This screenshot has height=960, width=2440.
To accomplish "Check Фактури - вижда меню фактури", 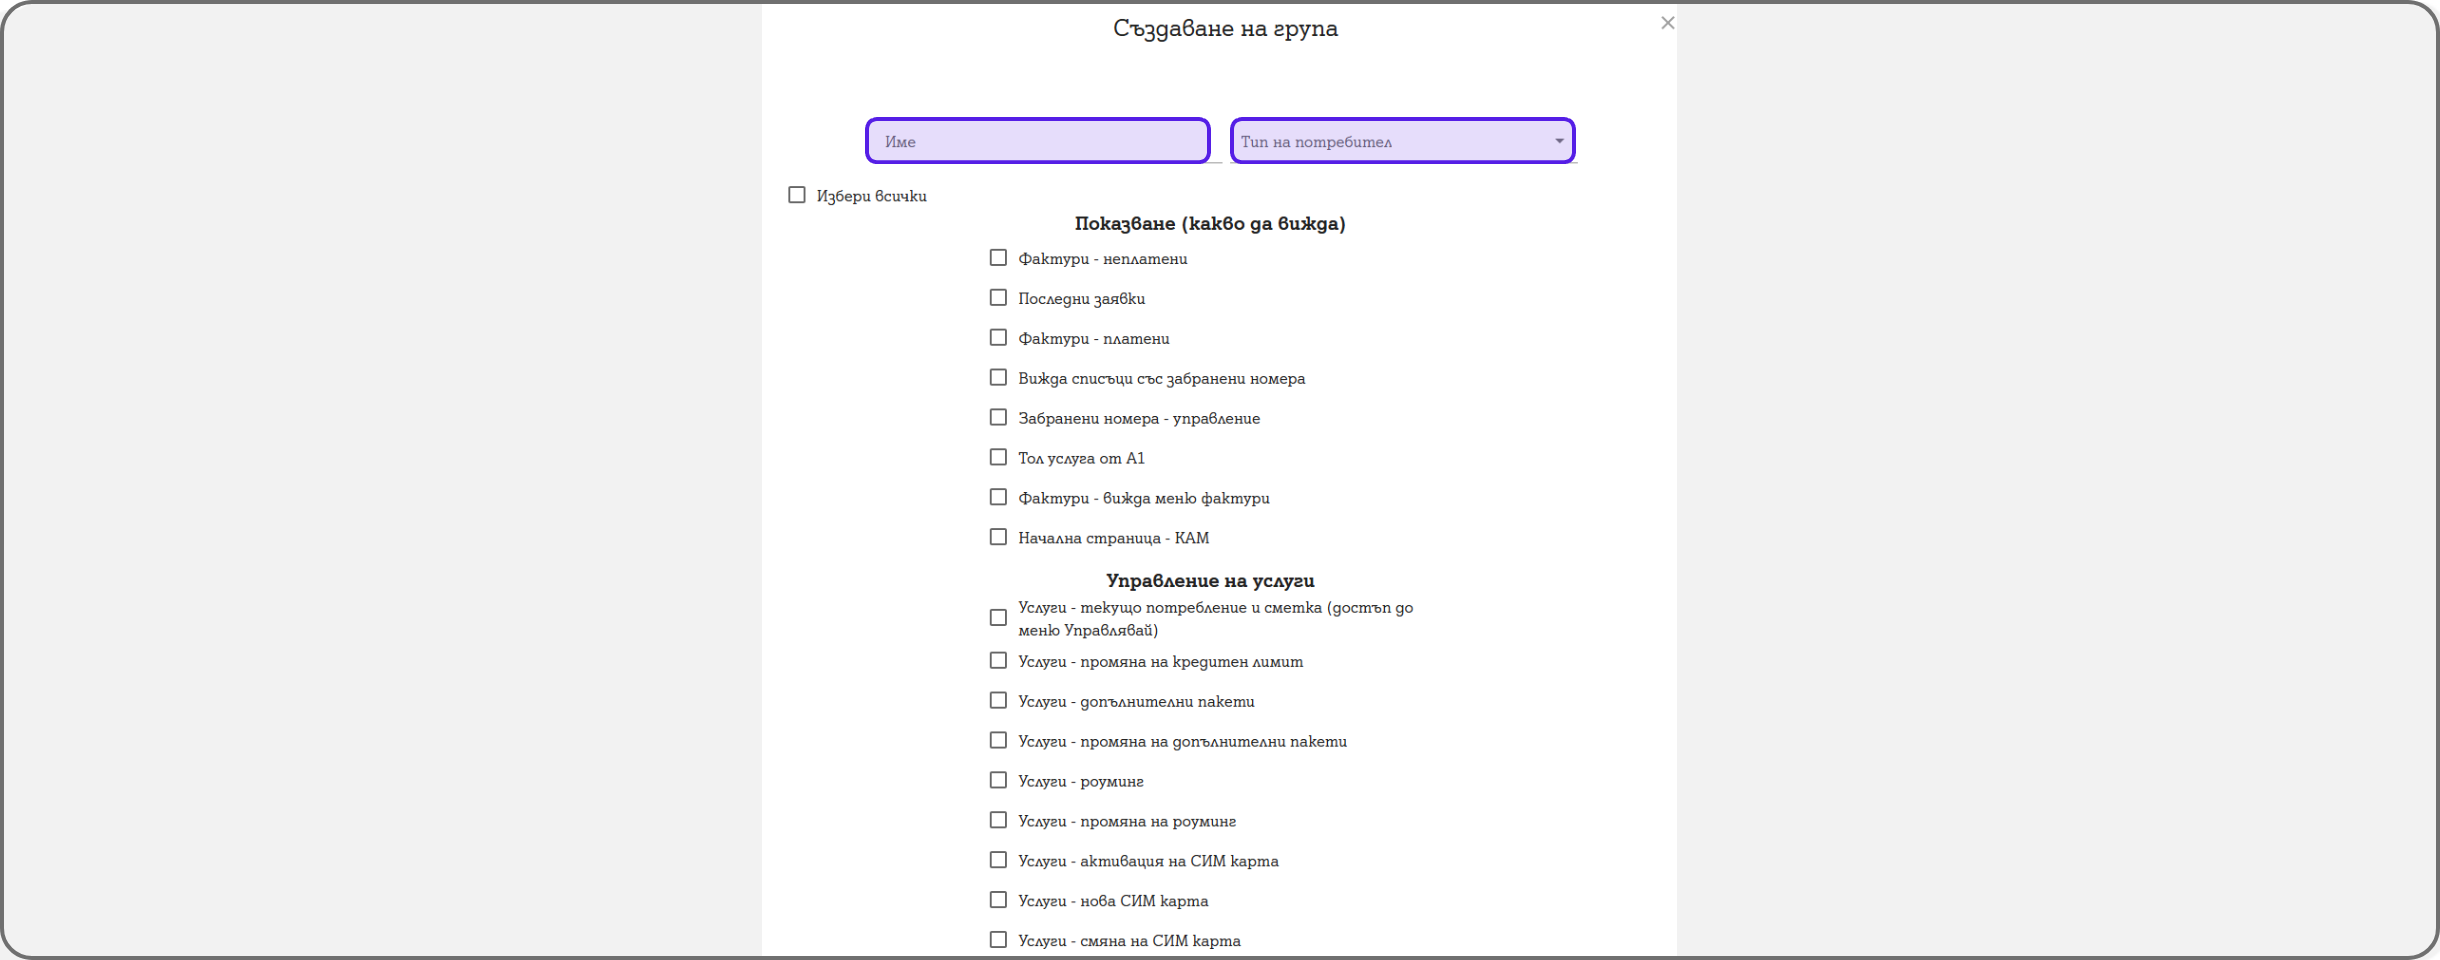I will [998, 498].
